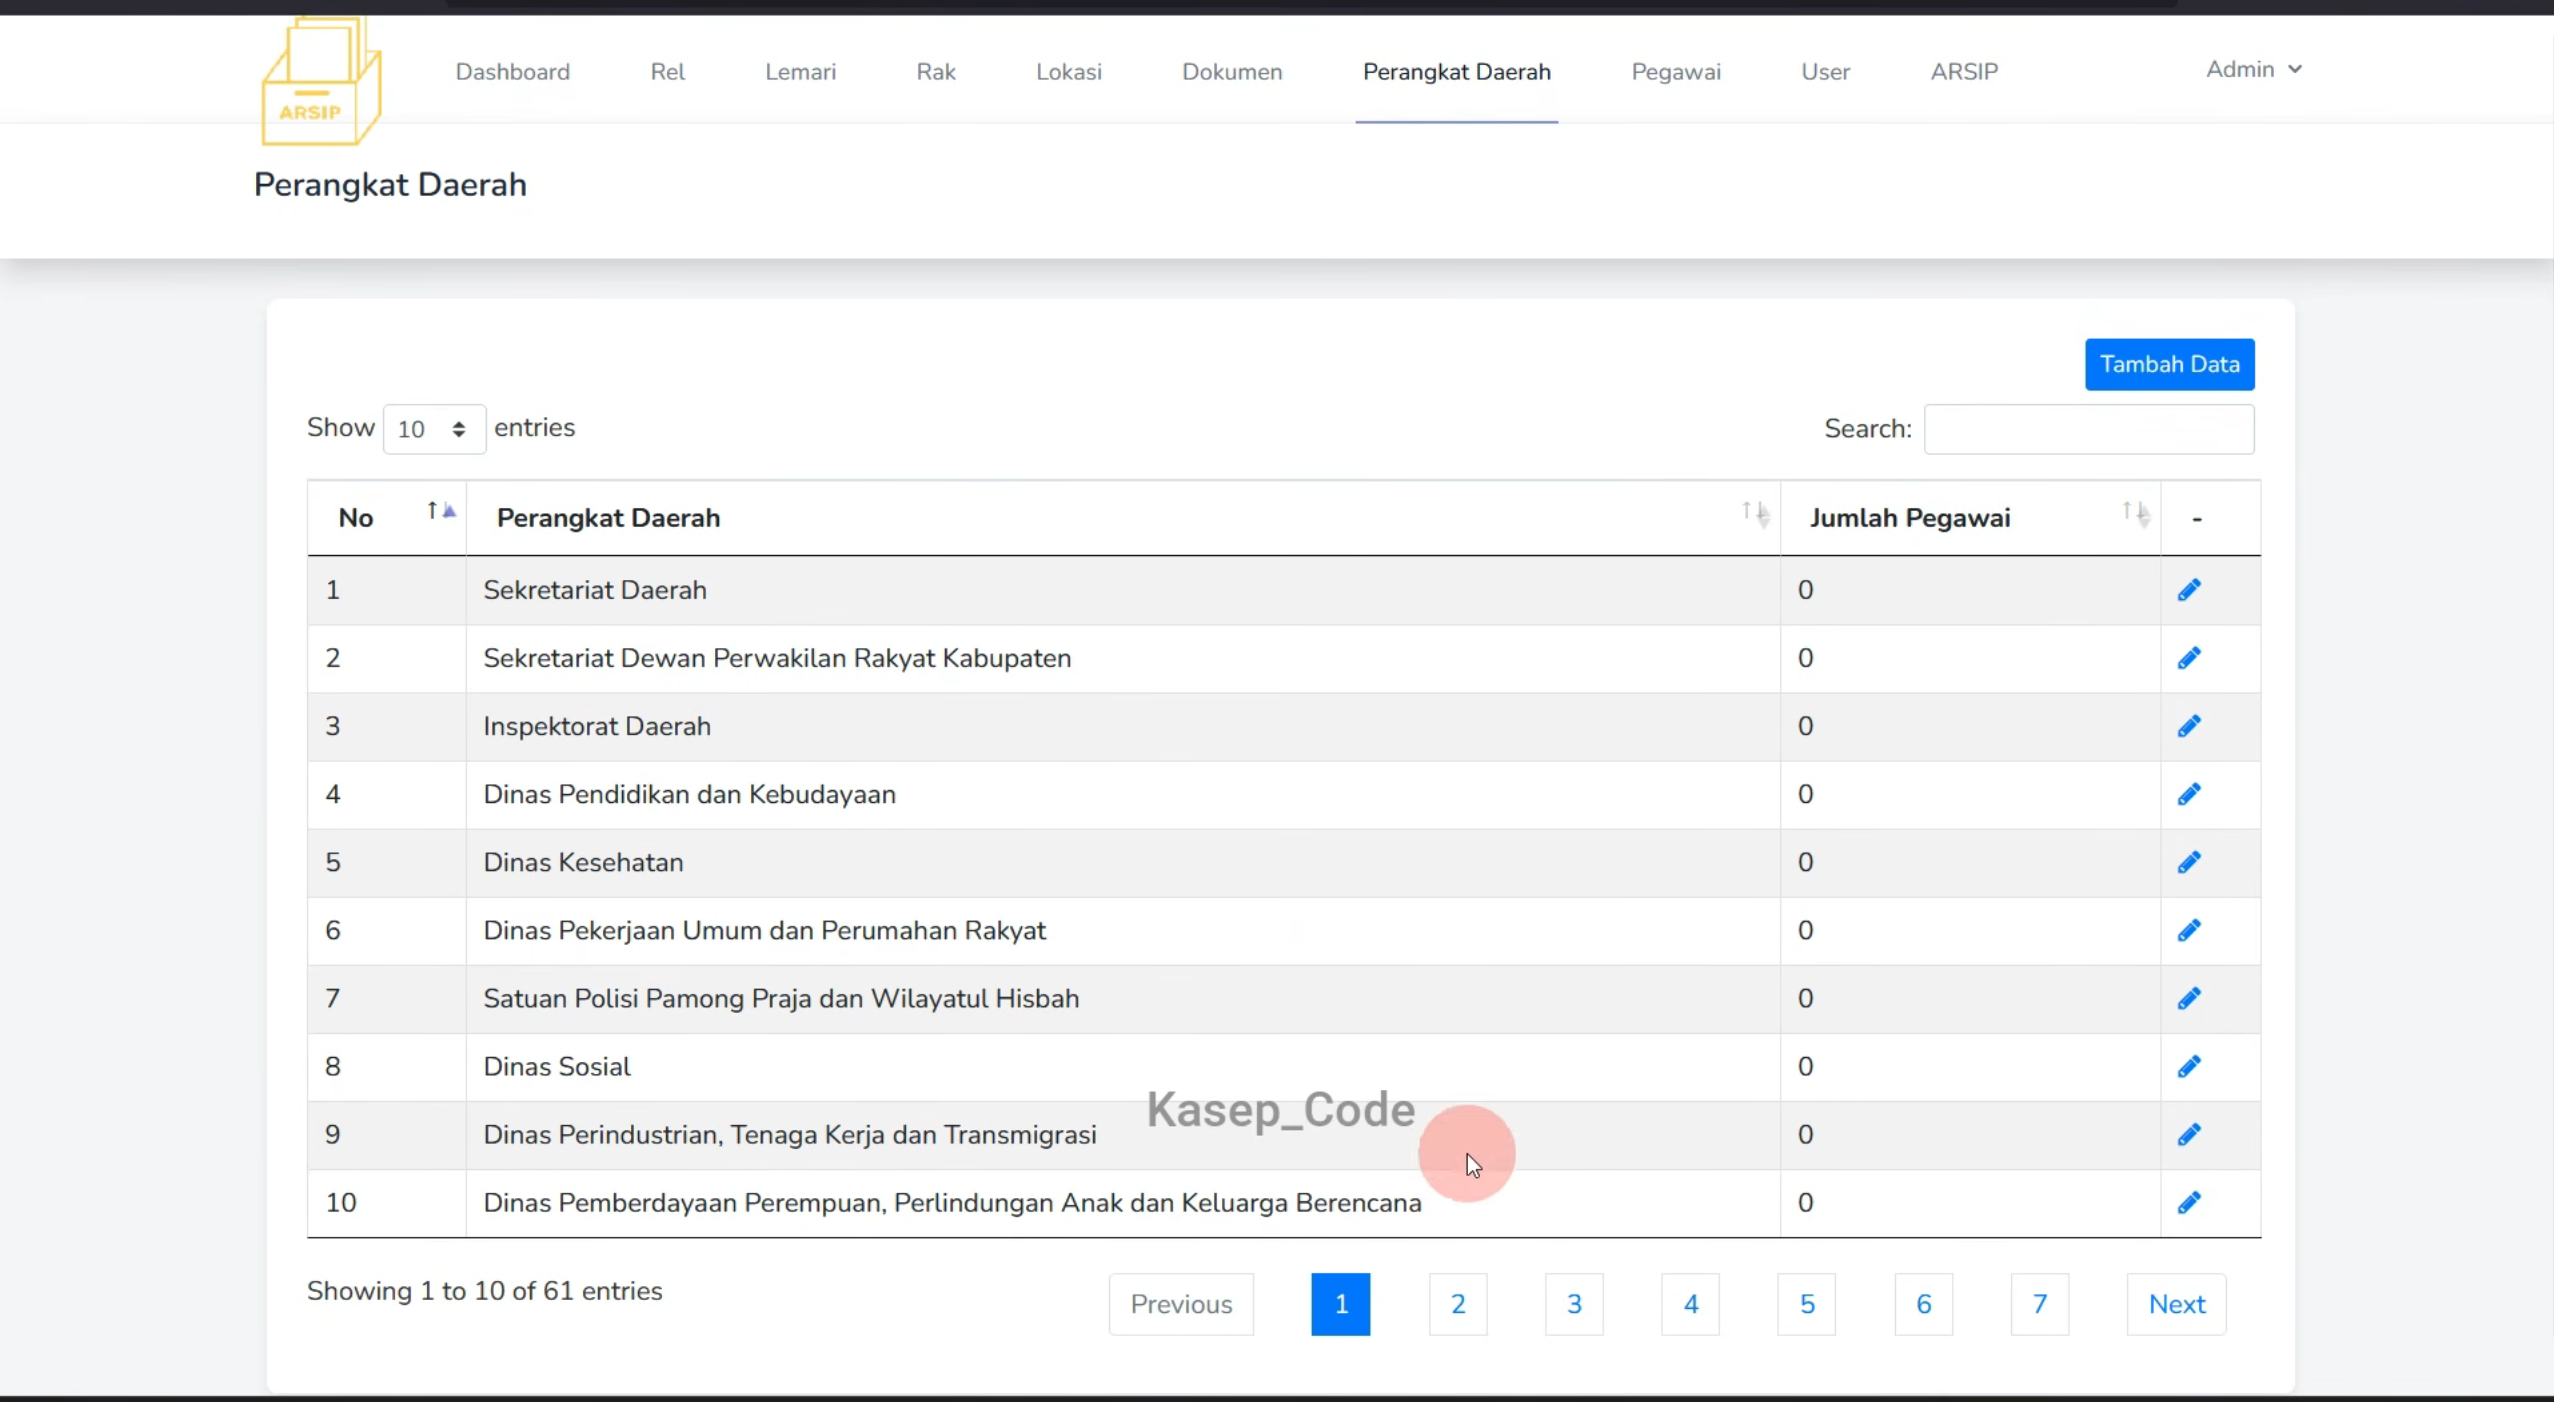Open edit pencil for Dinas Kesehatan
Viewport: 2554px width, 1402px height.
2189,862
